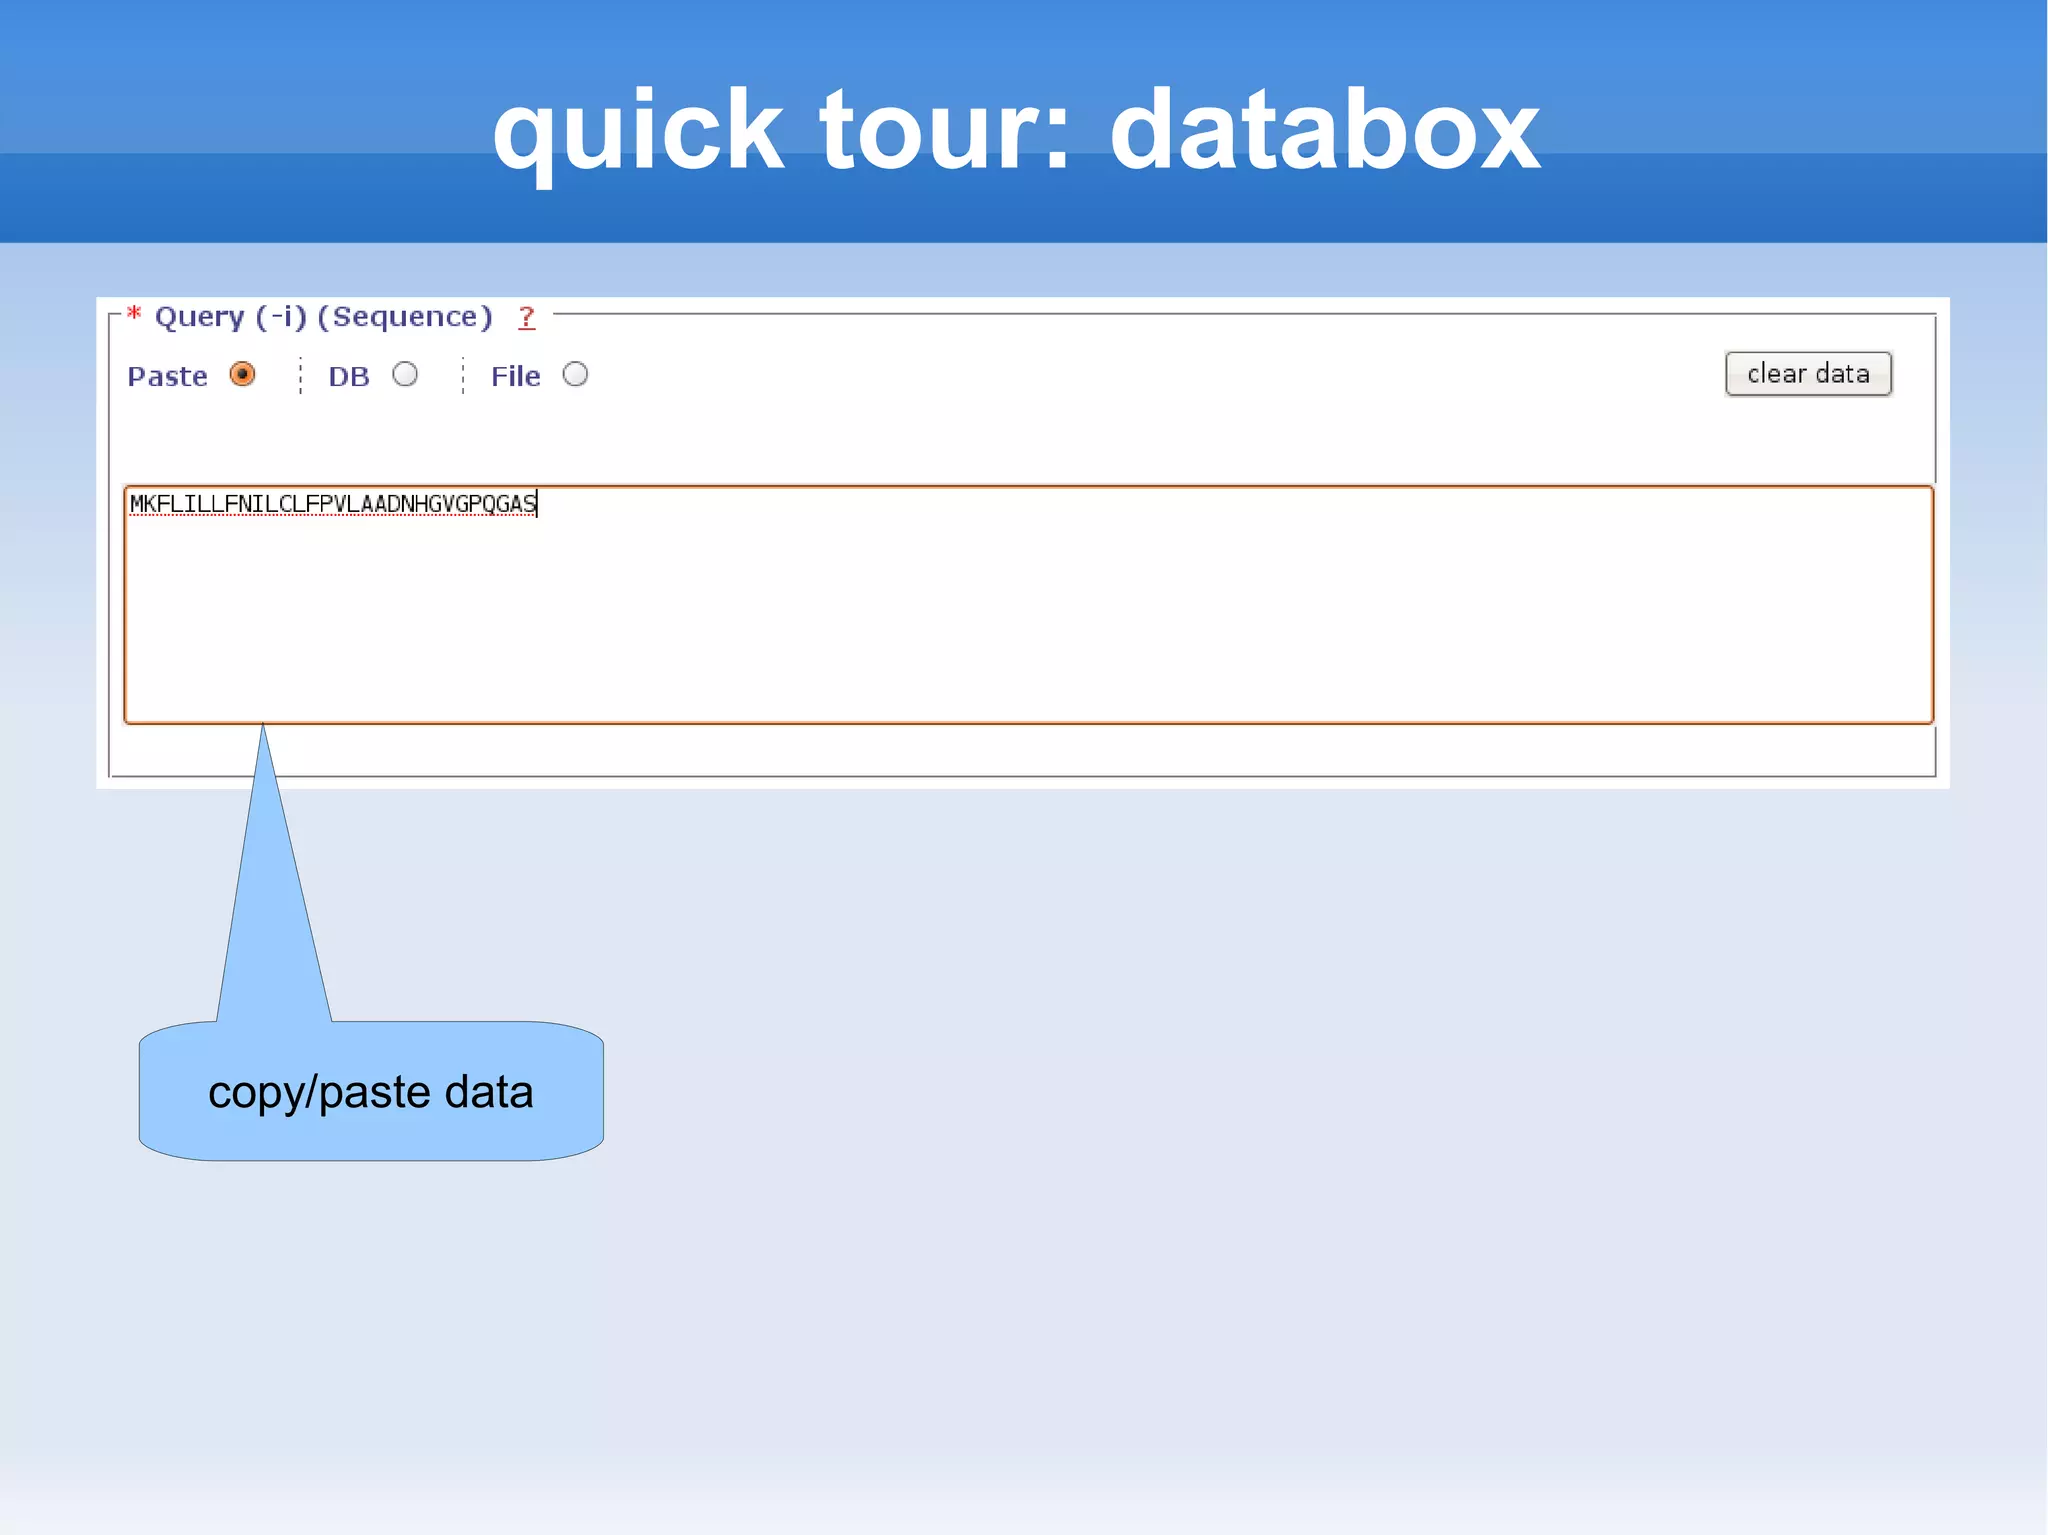Click the dotted divider between Paste and DB
The height and width of the screenshot is (1535, 2048).
point(300,376)
